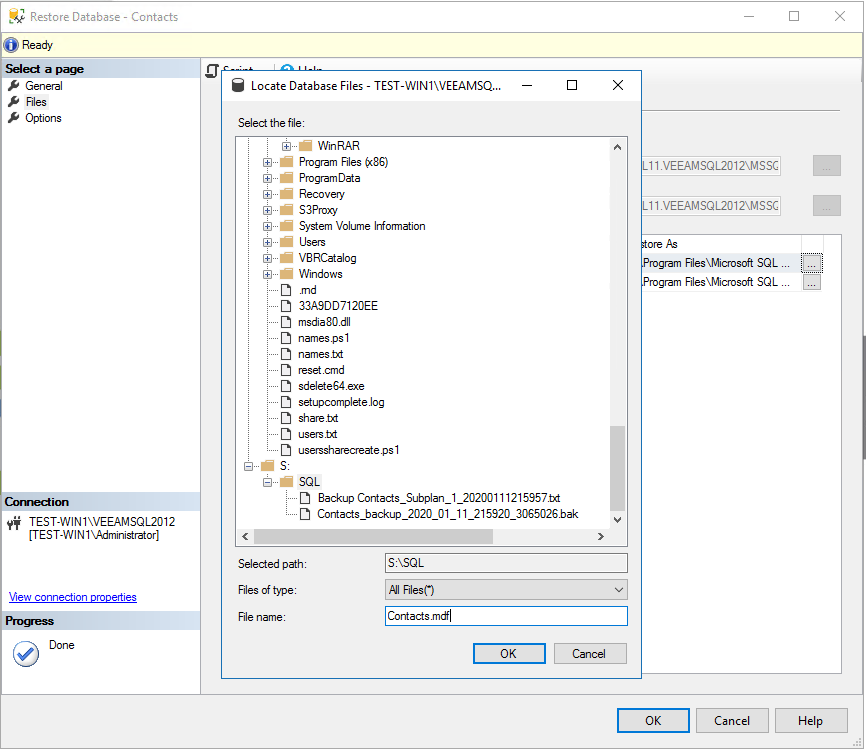Viewport: 866px width, 751px height.
Task: Select the share.txt file
Action: point(318,419)
